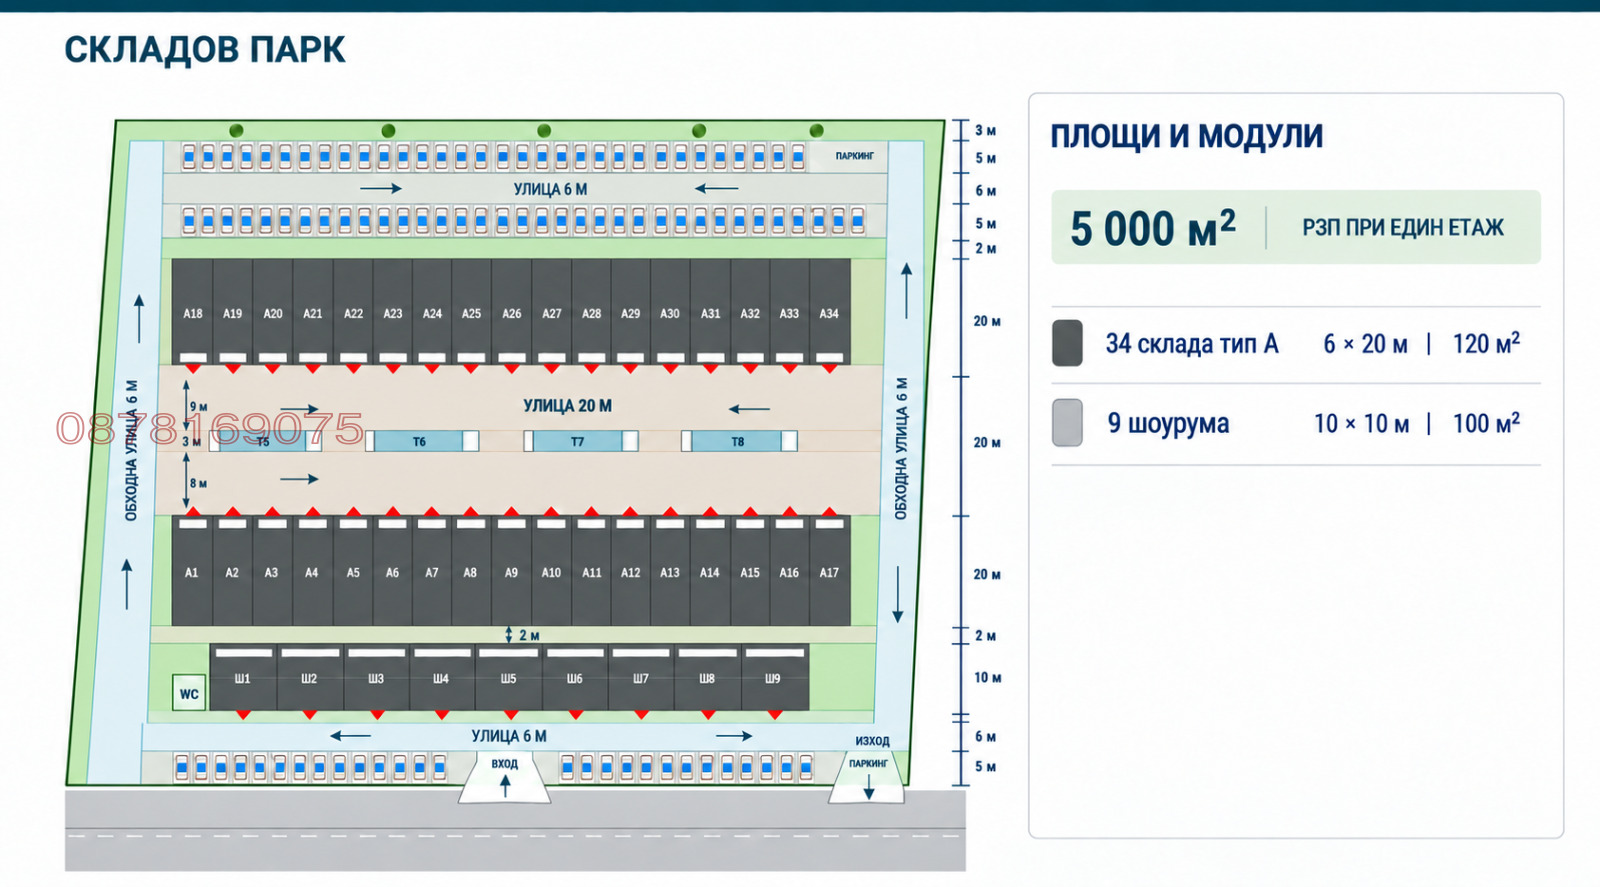Image resolution: width=1600 pixels, height=887 pixels.
Task: Click the "120 м²" area text
Action: tap(1486, 343)
